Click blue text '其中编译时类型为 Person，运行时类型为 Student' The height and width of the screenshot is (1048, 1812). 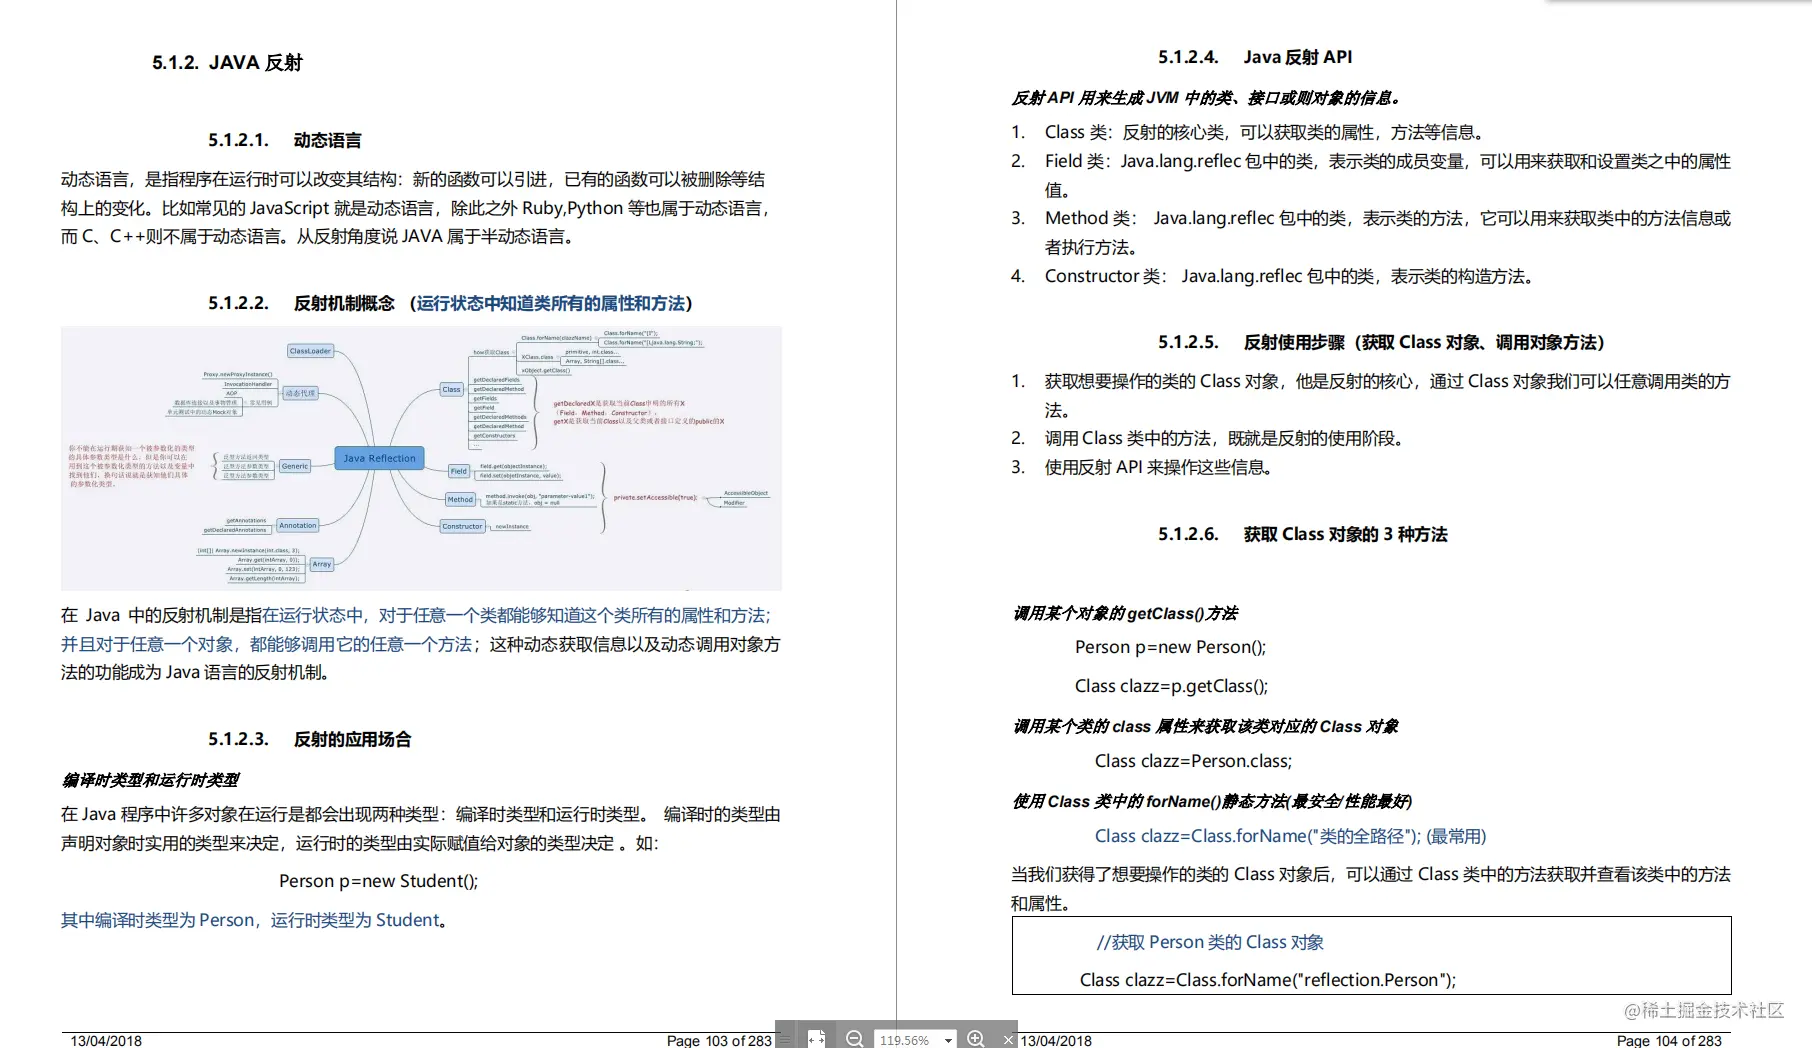coord(250,920)
